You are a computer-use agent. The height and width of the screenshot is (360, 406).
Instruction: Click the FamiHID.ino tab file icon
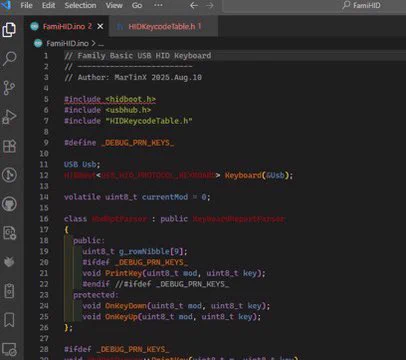click(34, 26)
